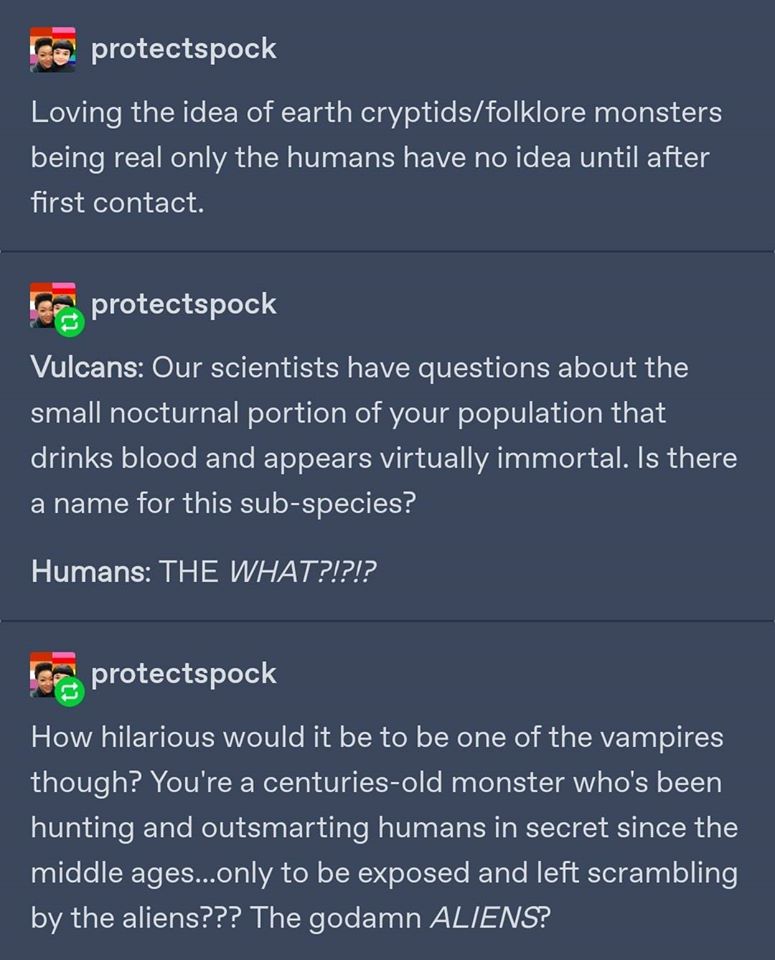Click the avatar on the first protectspock post
Image resolution: width=775 pixels, height=960 pixels.
[x=53, y=50]
